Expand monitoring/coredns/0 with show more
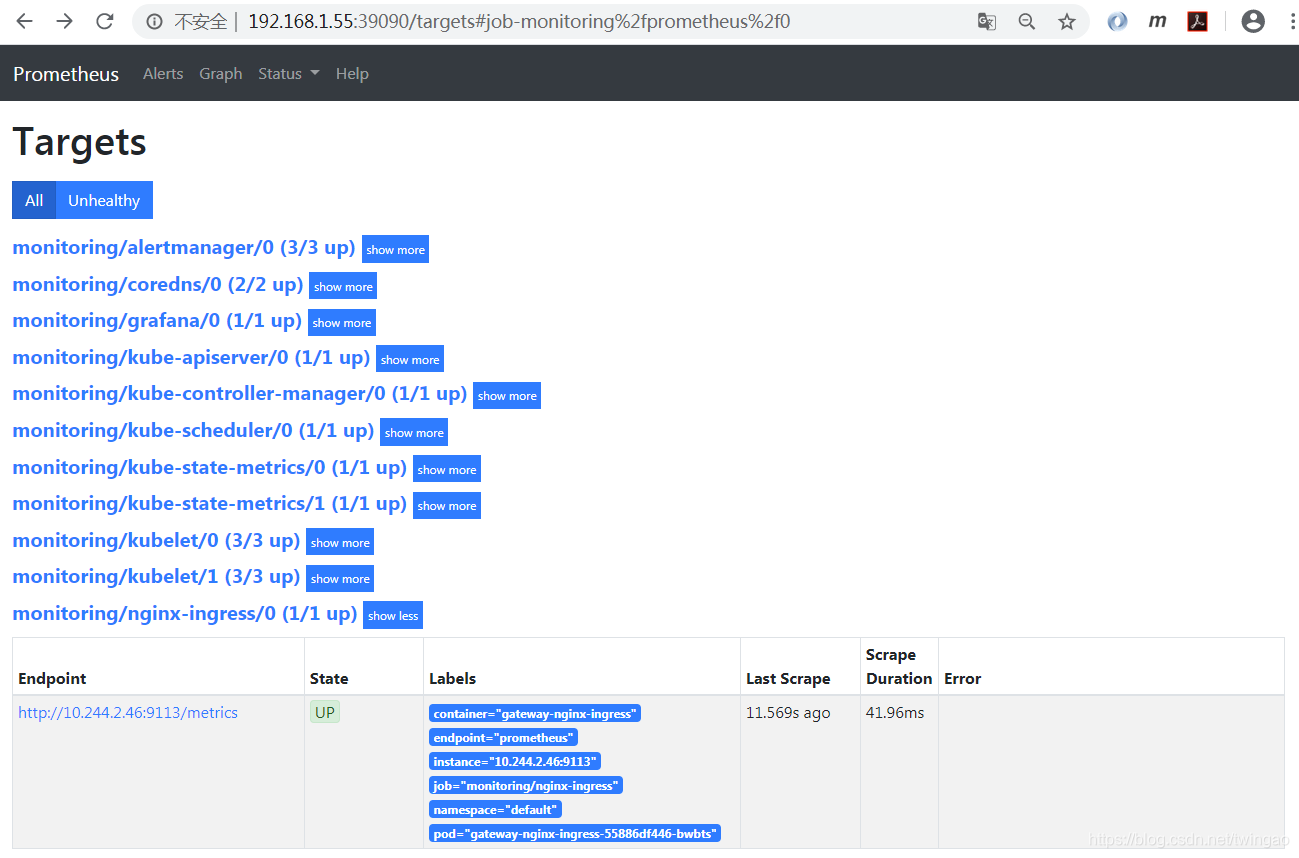Image resolution: width=1299 pixels, height=858 pixels. (343, 286)
